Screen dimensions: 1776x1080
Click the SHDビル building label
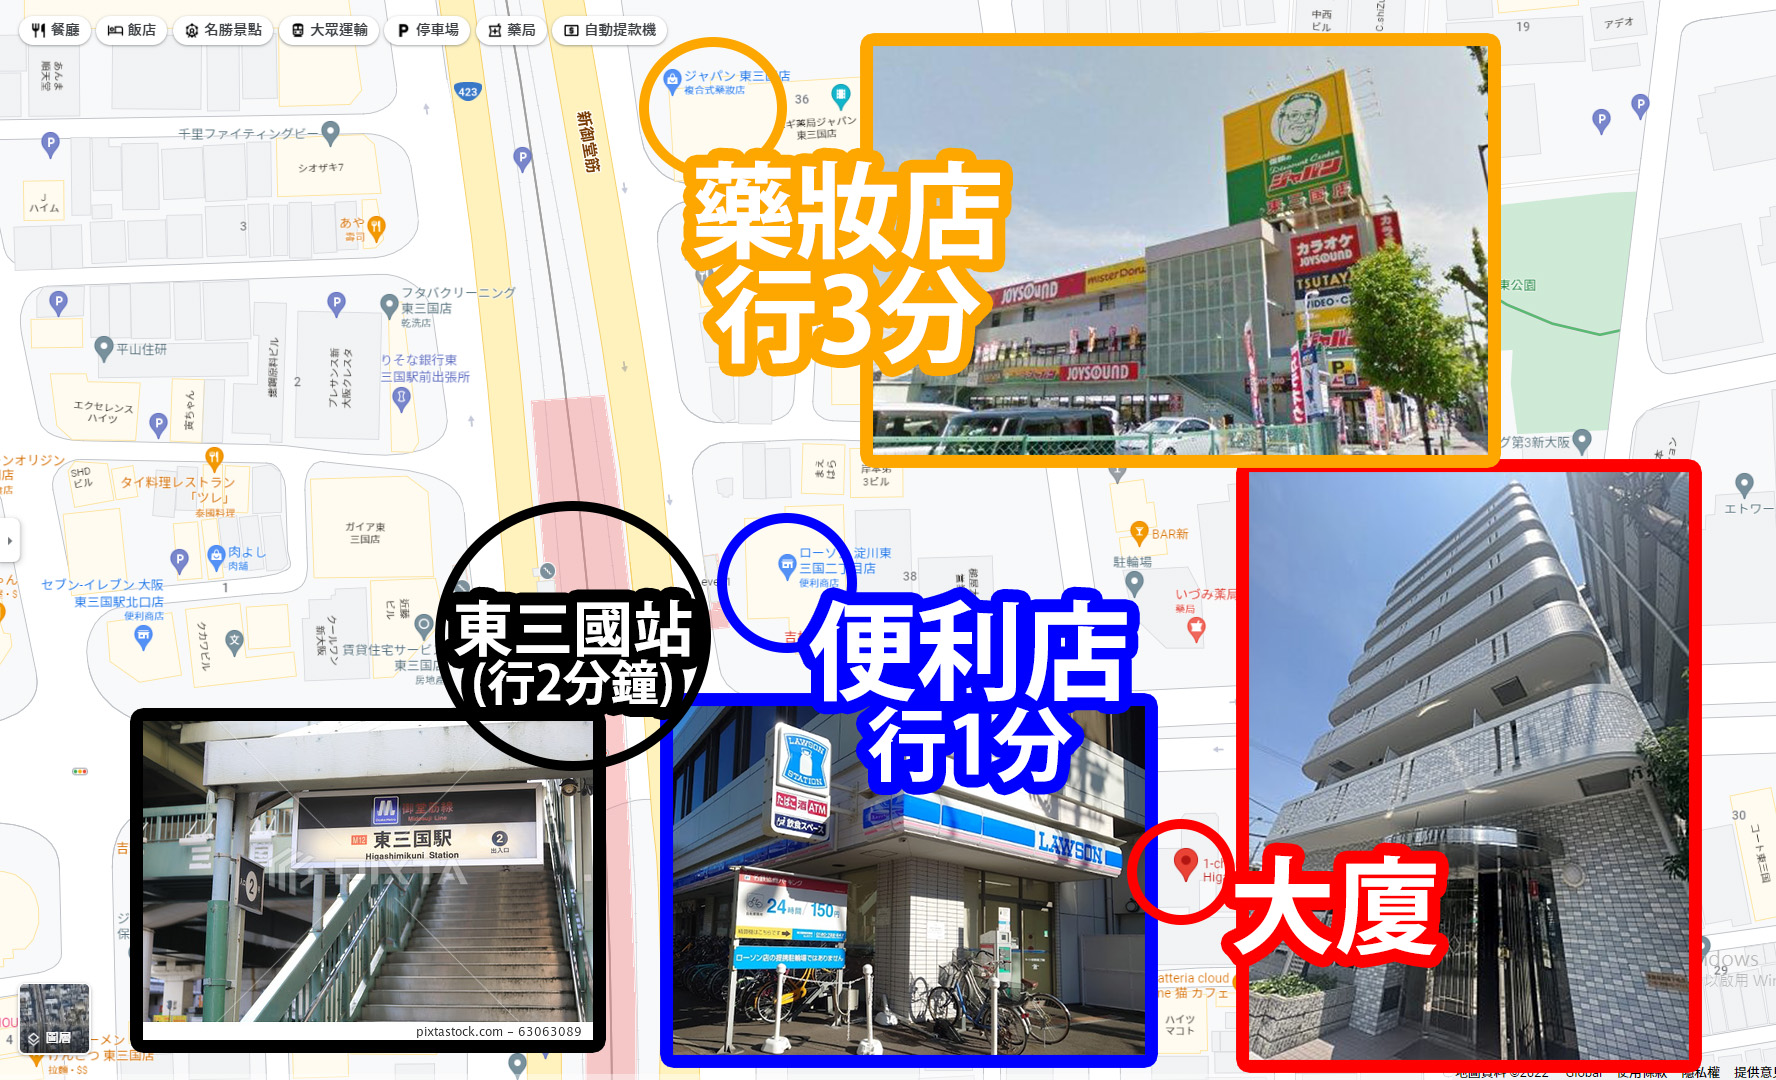tap(82, 477)
